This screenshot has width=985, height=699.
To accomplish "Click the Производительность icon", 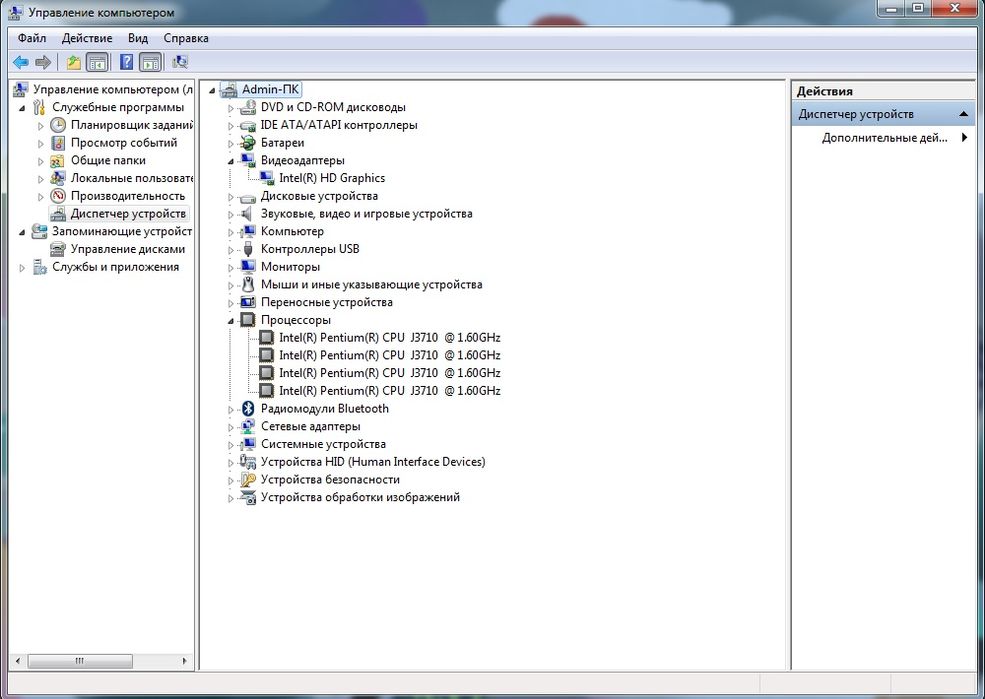I will [58, 196].
